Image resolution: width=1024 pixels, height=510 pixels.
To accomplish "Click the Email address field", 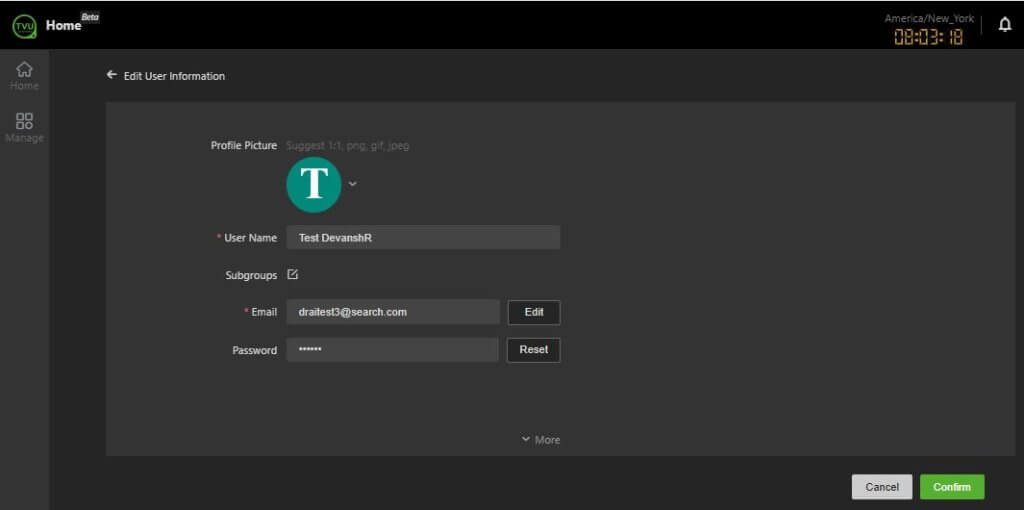I will pos(392,312).
